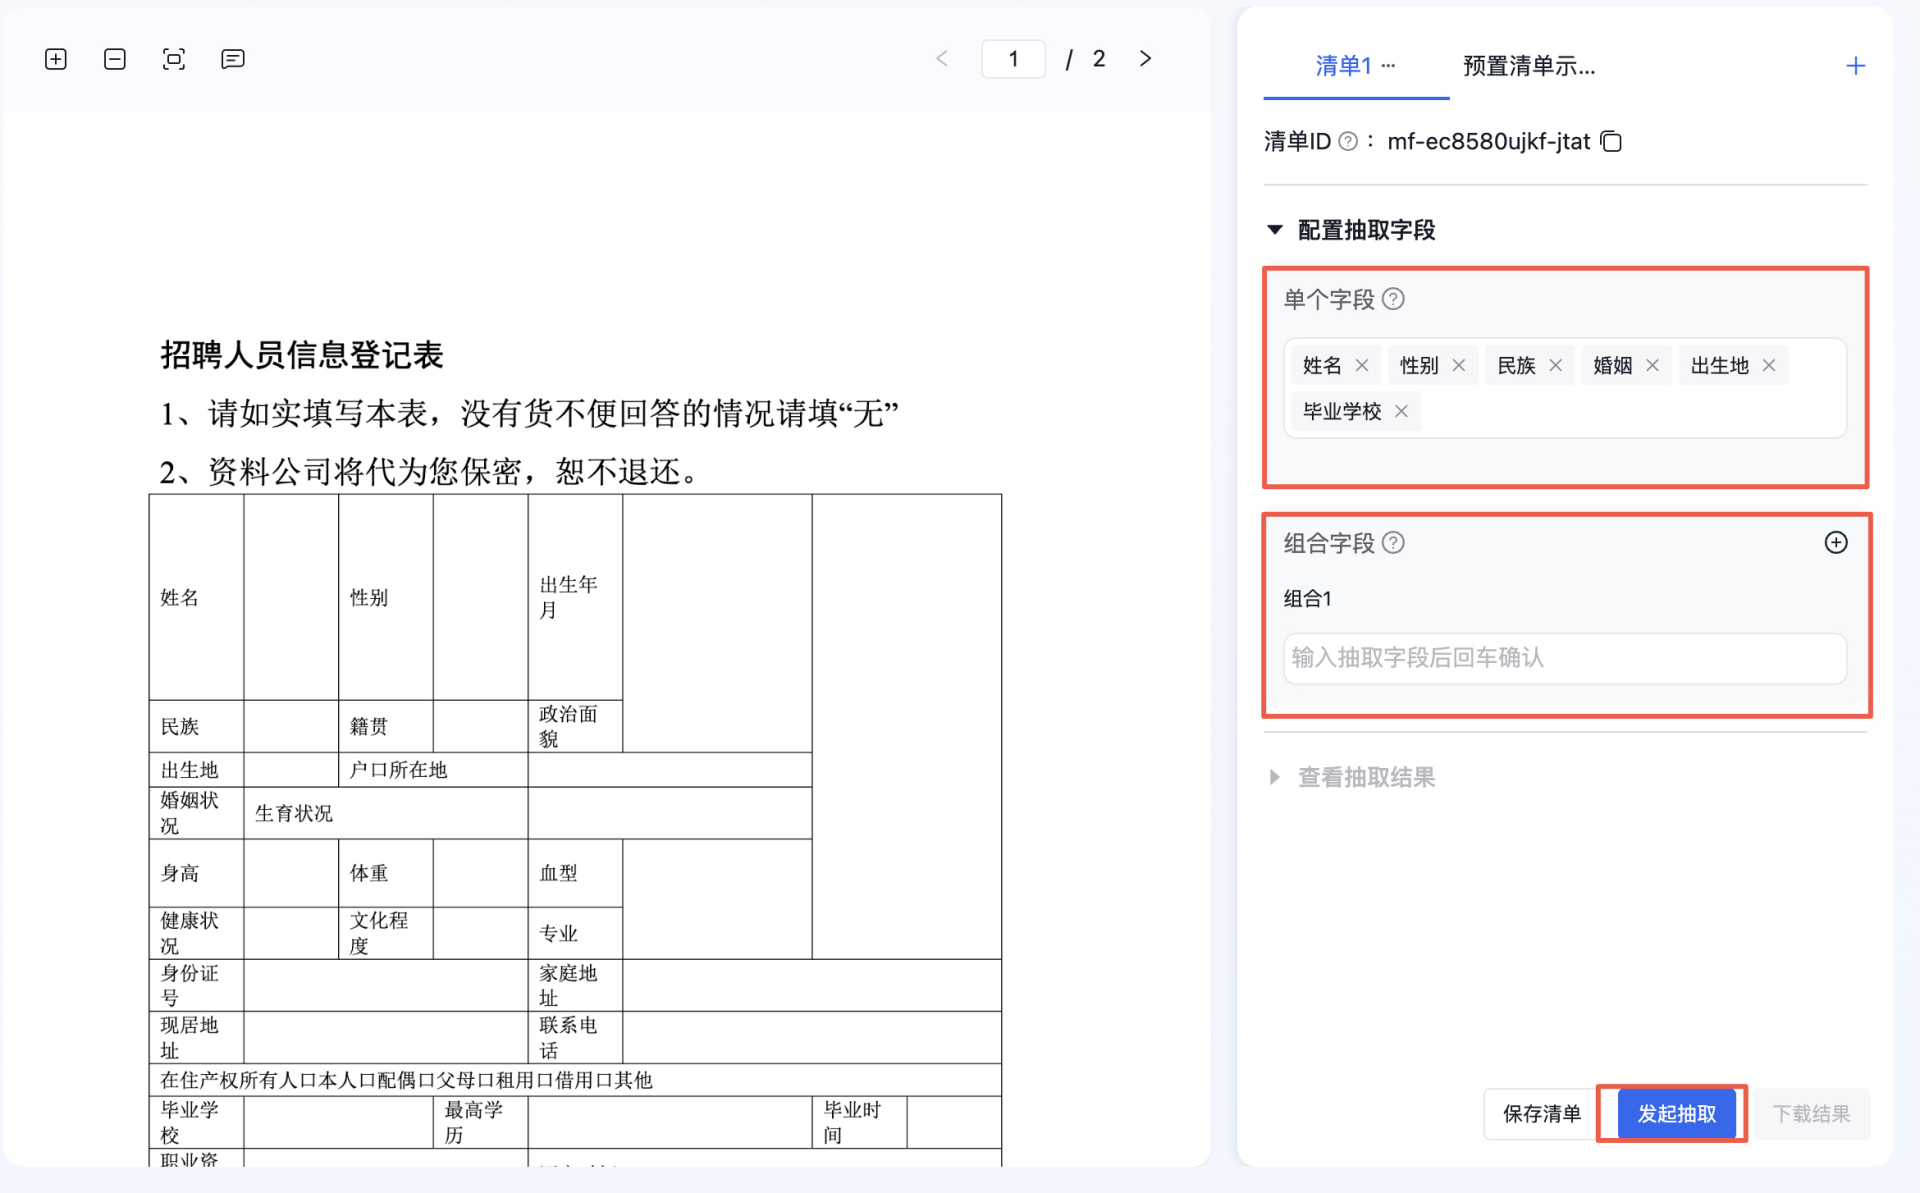This screenshot has height=1193, width=1920.
Task: Remove the 姓名 field tag
Action: [1362, 366]
